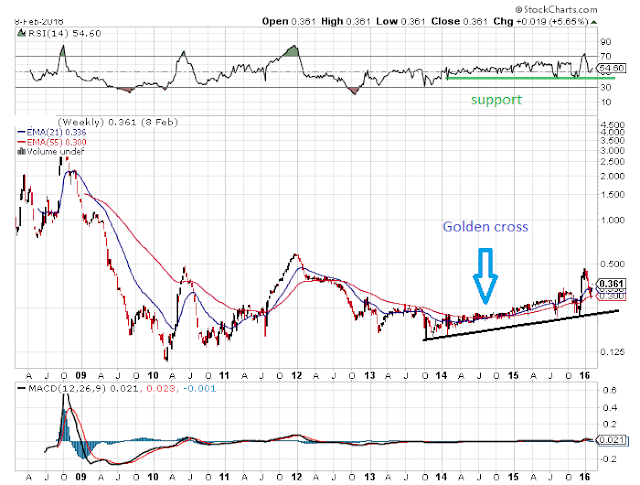Image resolution: width=640 pixels, height=485 pixels.
Task: Click the RSI(14) indicator legend icon
Action: click(x=21, y=33)
